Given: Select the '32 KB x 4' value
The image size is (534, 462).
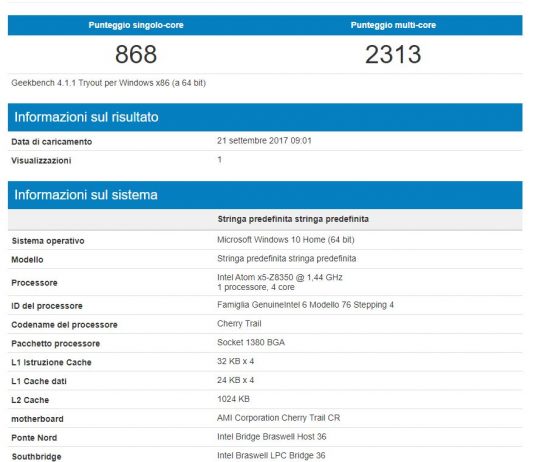Looking at the screenshot, I should tap(235, 361).
